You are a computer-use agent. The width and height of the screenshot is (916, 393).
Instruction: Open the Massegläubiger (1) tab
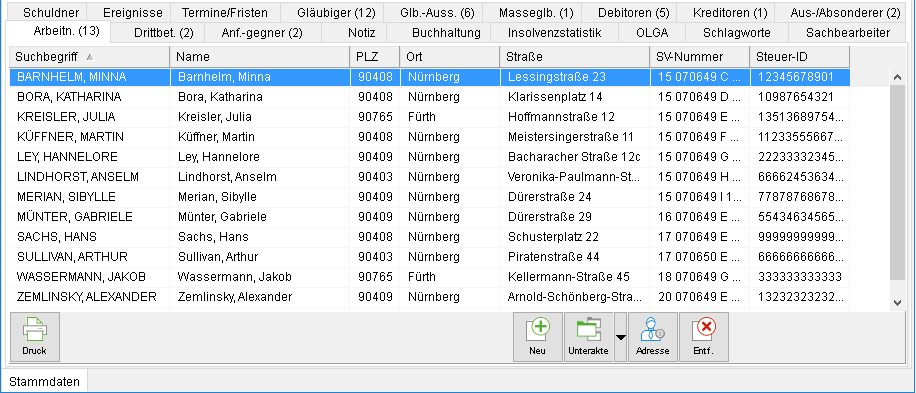tap(532, 12)
